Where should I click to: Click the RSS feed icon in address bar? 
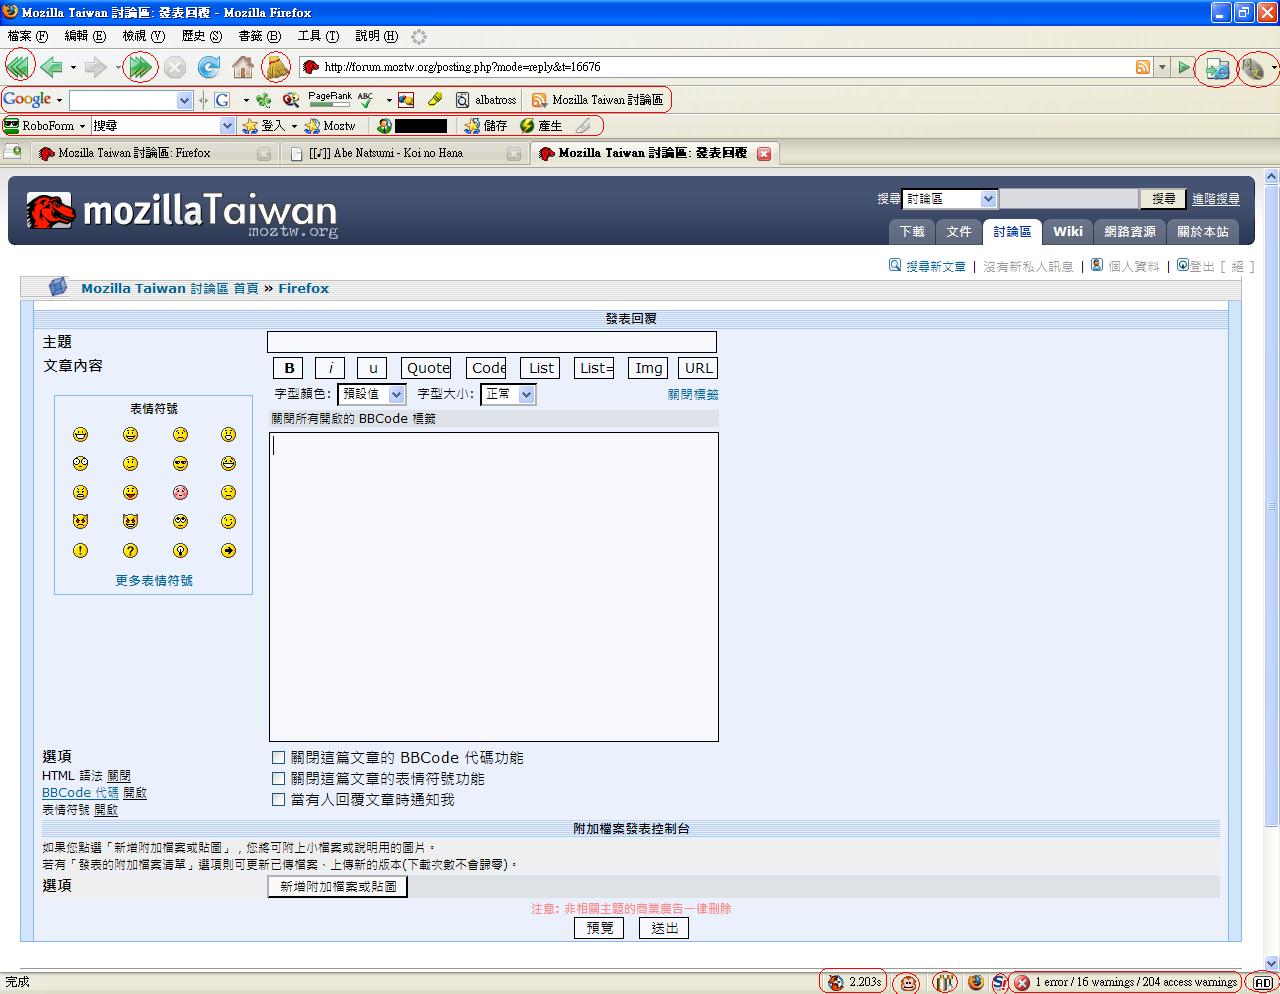[x=1142, y=67]
